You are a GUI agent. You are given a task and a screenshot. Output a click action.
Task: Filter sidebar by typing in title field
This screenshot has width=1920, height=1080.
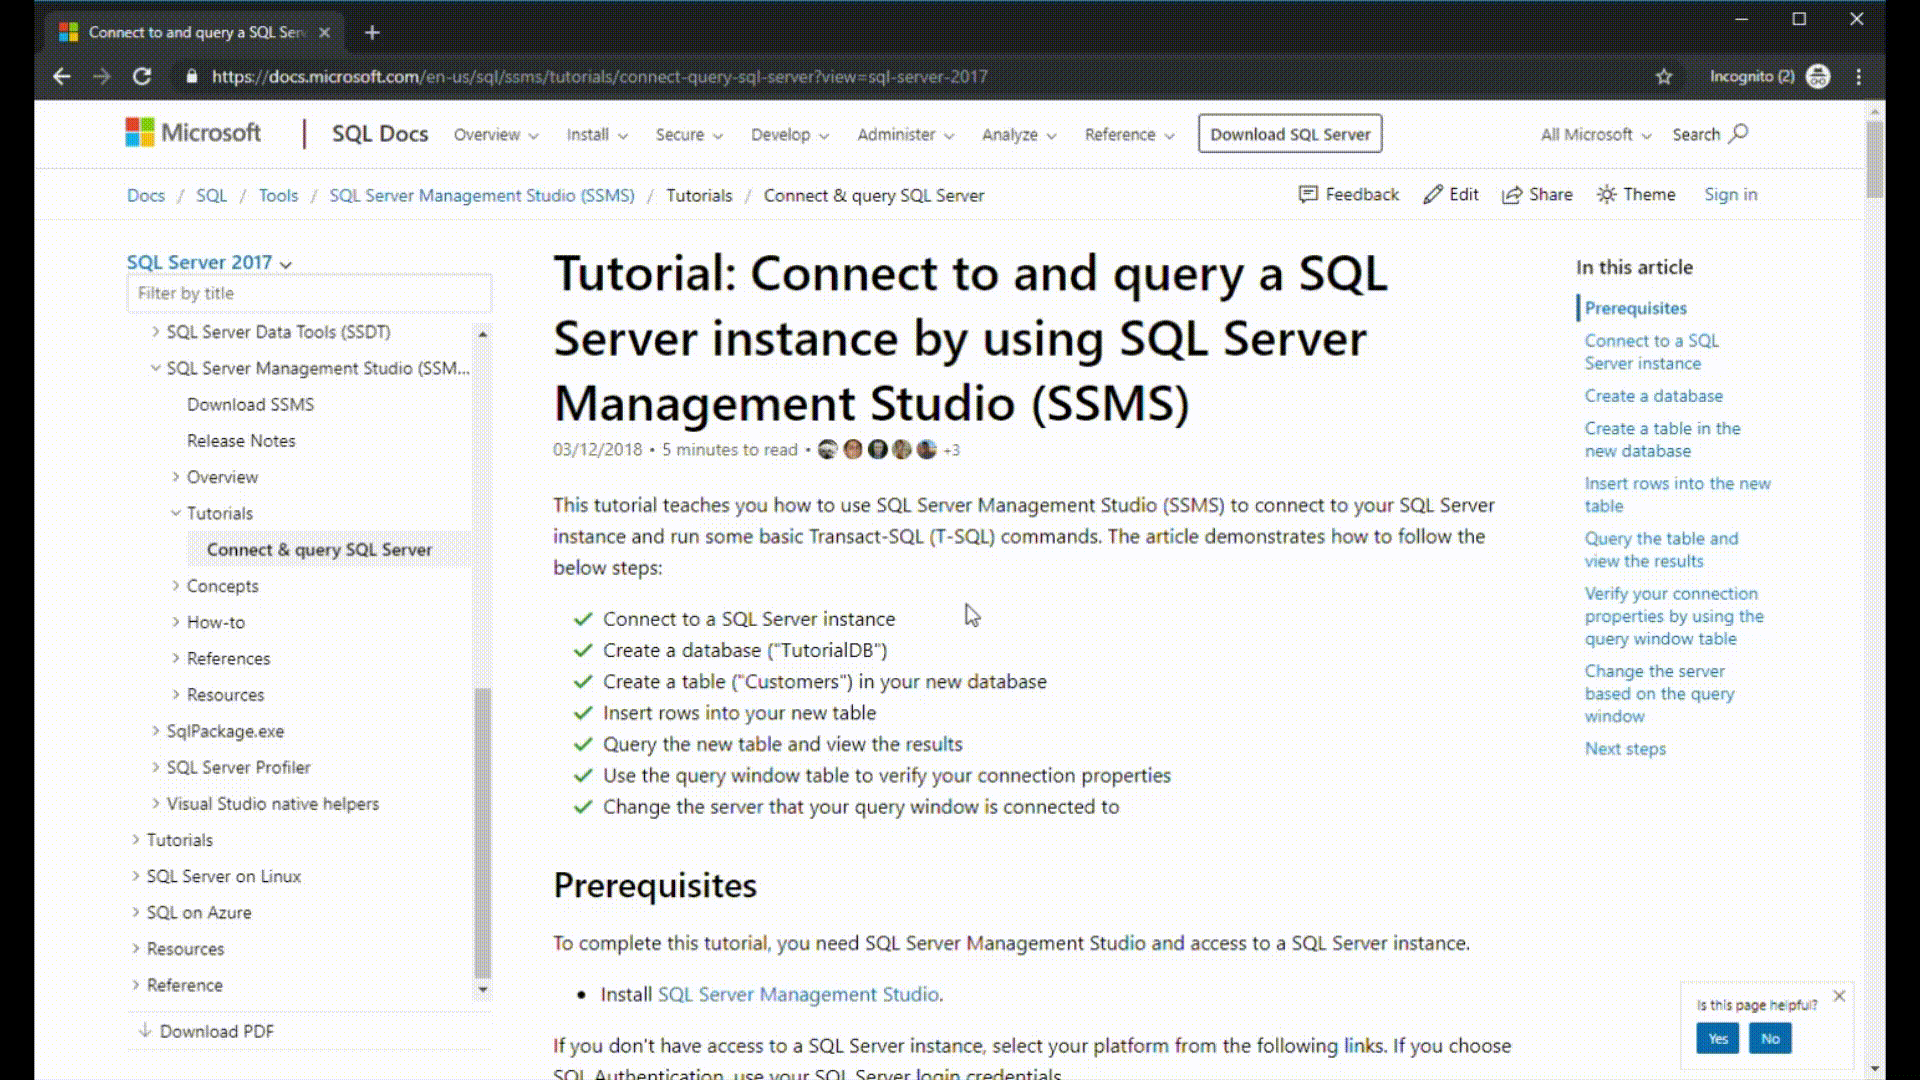coord(309,293)
